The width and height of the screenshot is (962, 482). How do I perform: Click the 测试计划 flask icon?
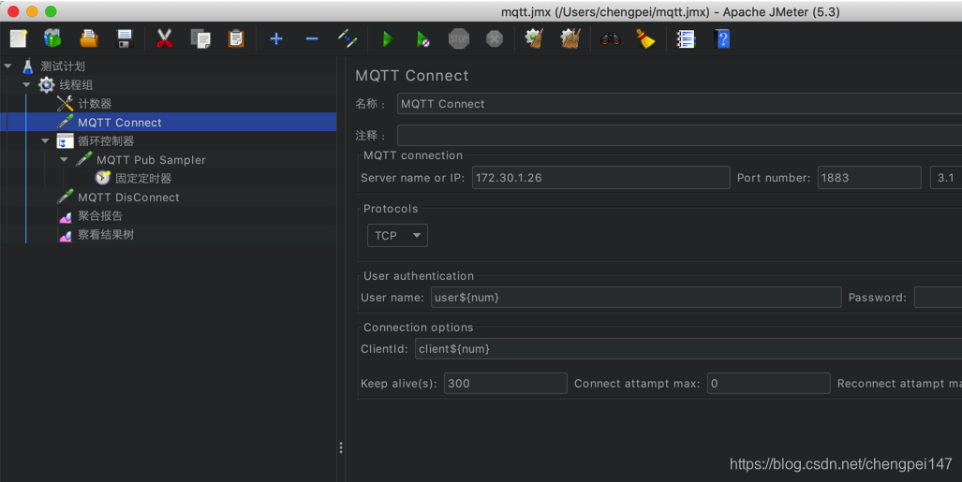(x=28, y=66)
